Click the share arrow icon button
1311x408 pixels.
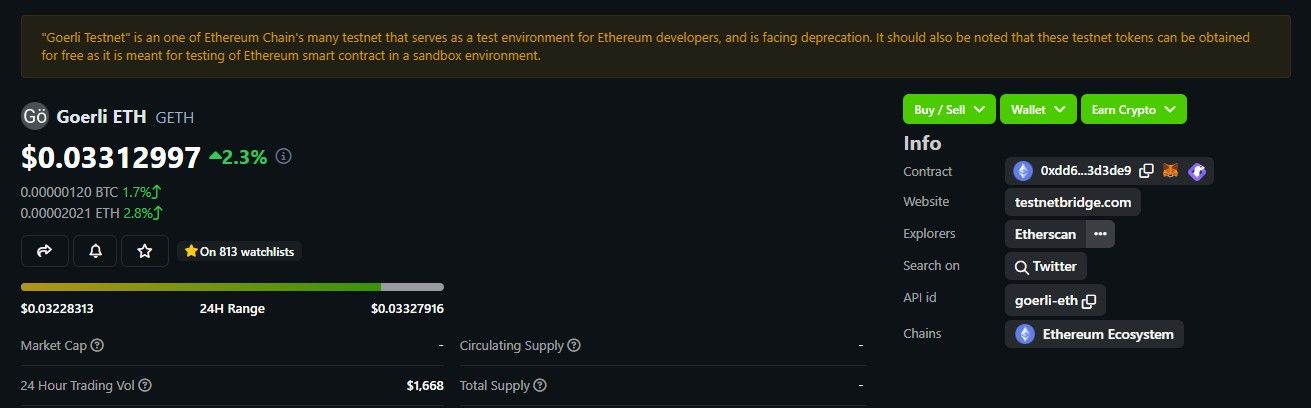44,251
